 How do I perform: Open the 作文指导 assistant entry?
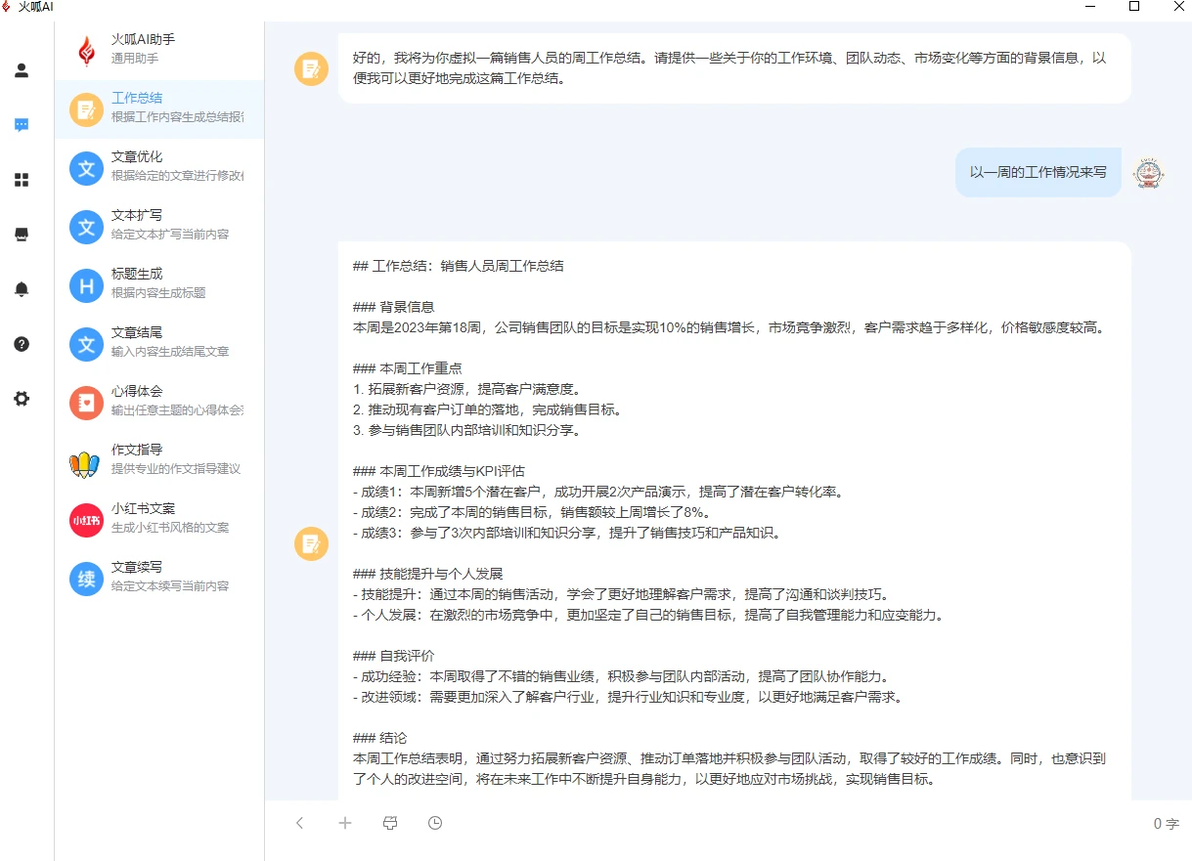(x=160, y=461)
